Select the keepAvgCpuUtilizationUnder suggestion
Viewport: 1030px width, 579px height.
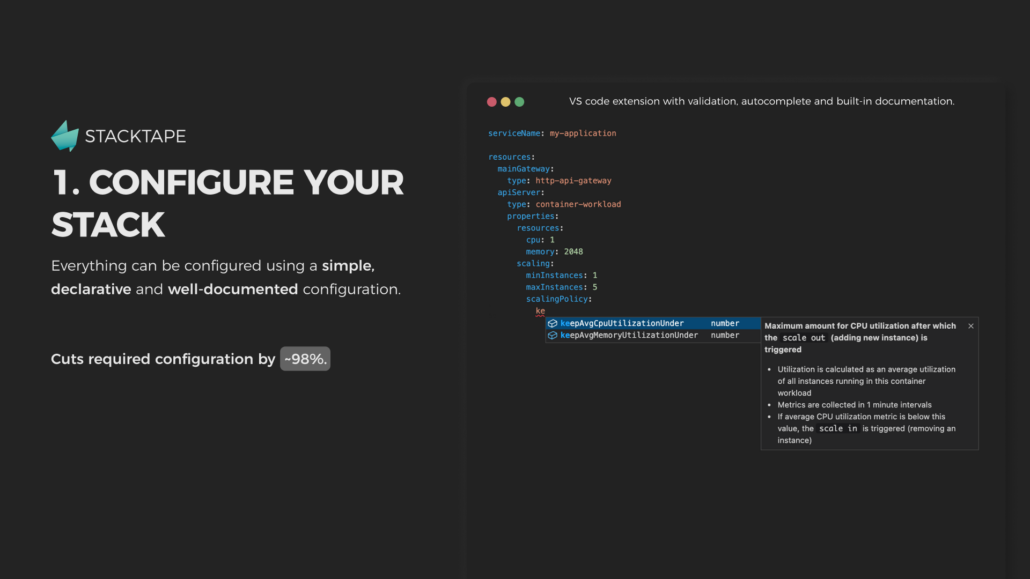[625, 323]
